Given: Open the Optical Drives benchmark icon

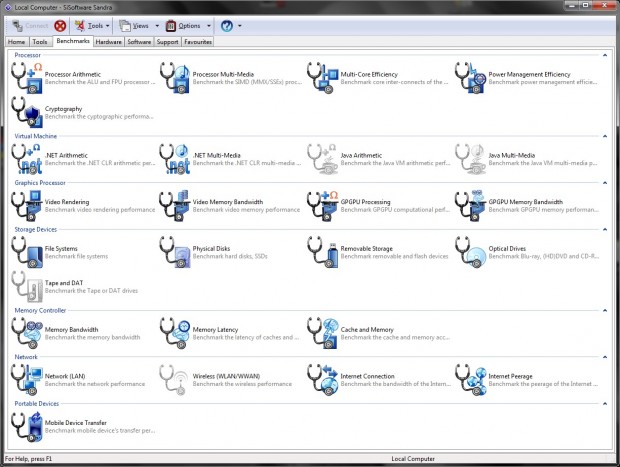Looking at the screenshot, I should coord(471,252).
